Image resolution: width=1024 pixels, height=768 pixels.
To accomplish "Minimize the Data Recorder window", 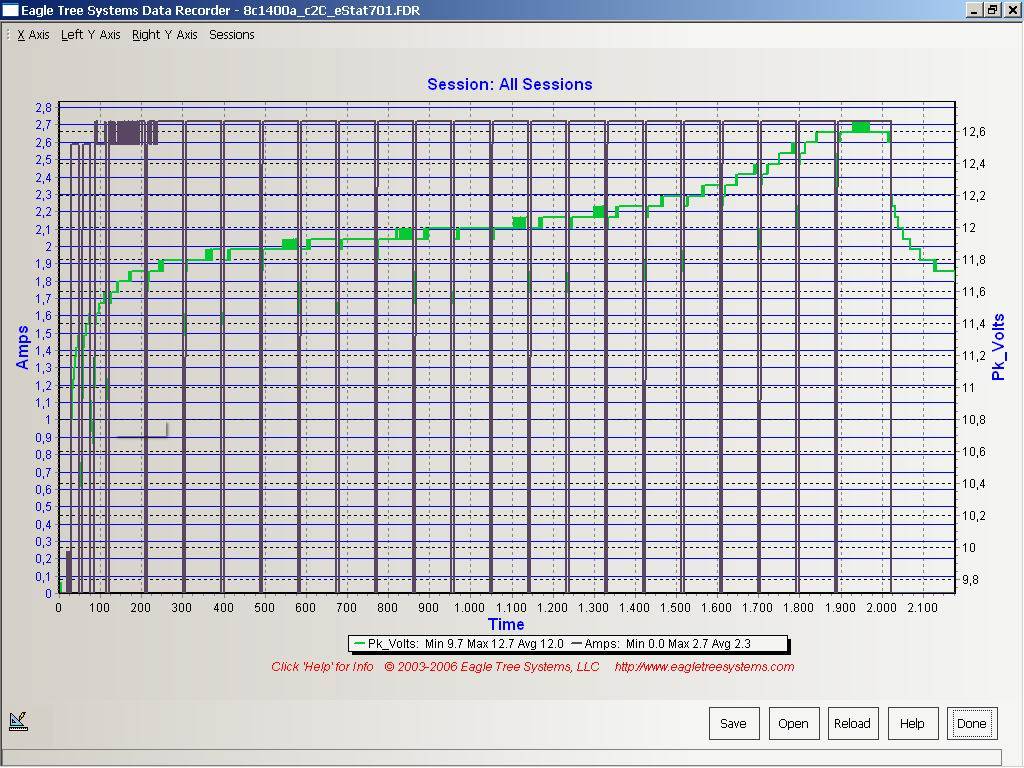I will click(x=976, y=9).
